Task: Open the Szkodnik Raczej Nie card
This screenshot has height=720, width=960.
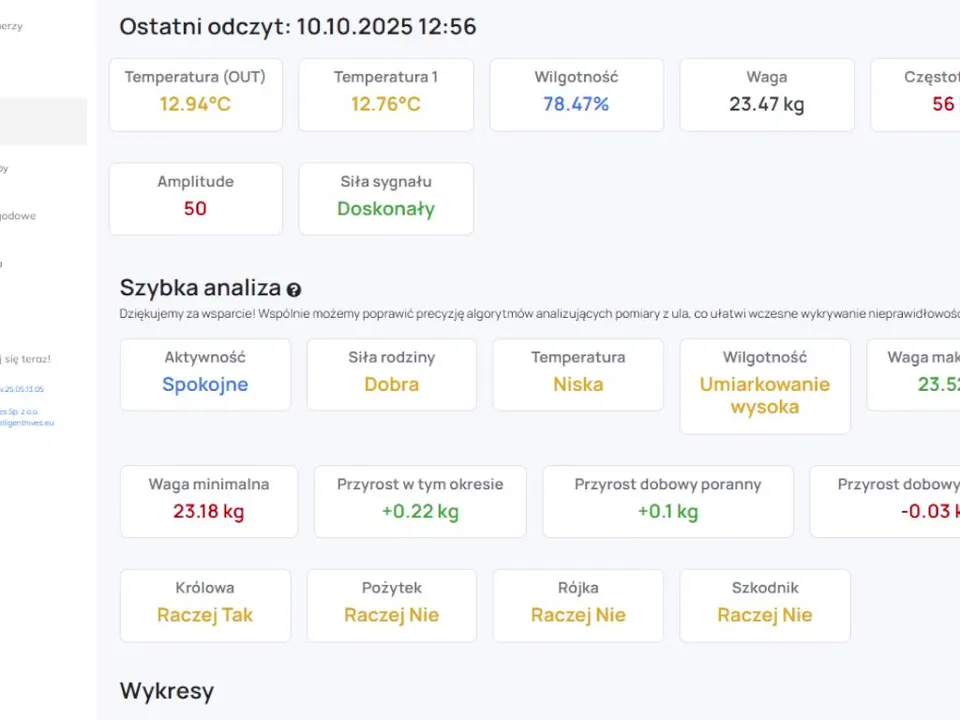Action: 765,605
